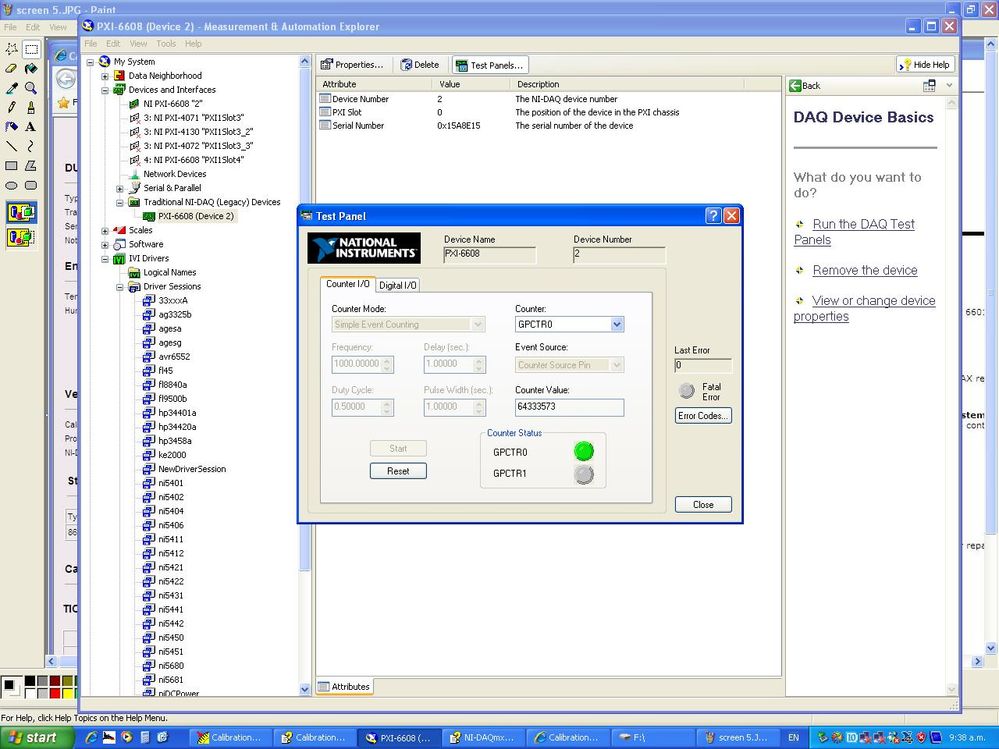Open the Counter dropdown showing GPCTR0
This screenshot has width=999, height=749.
(617, 324)
